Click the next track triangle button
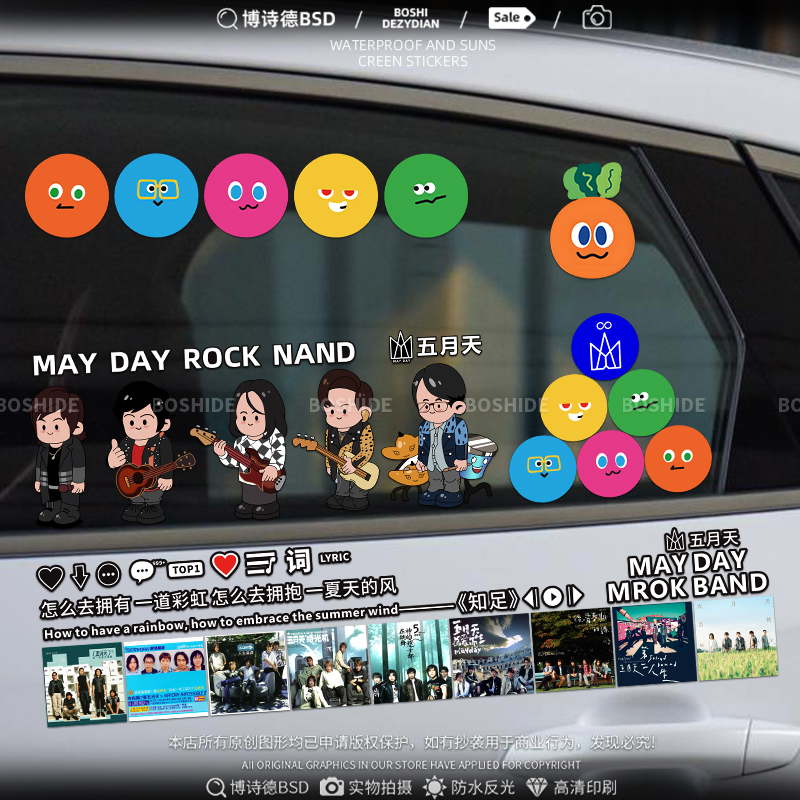This screenshot has height=800, width=800. [x=575, y=595]
